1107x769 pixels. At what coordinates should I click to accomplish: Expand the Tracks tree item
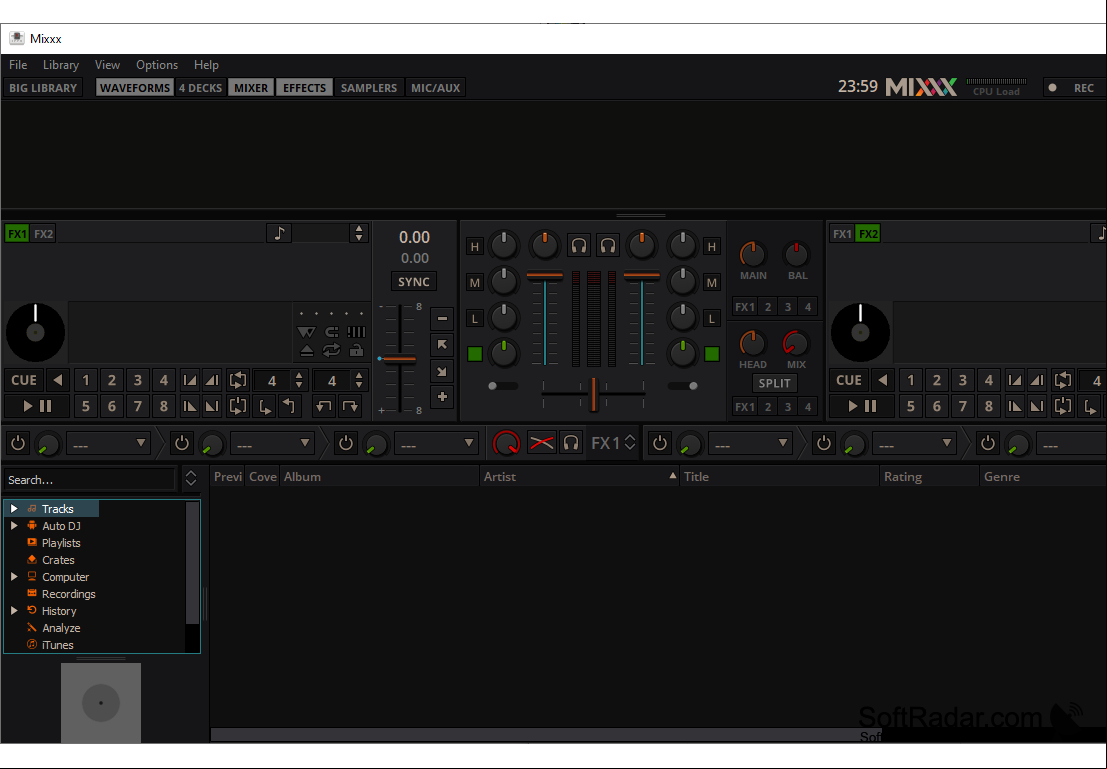tap(13, 508)
